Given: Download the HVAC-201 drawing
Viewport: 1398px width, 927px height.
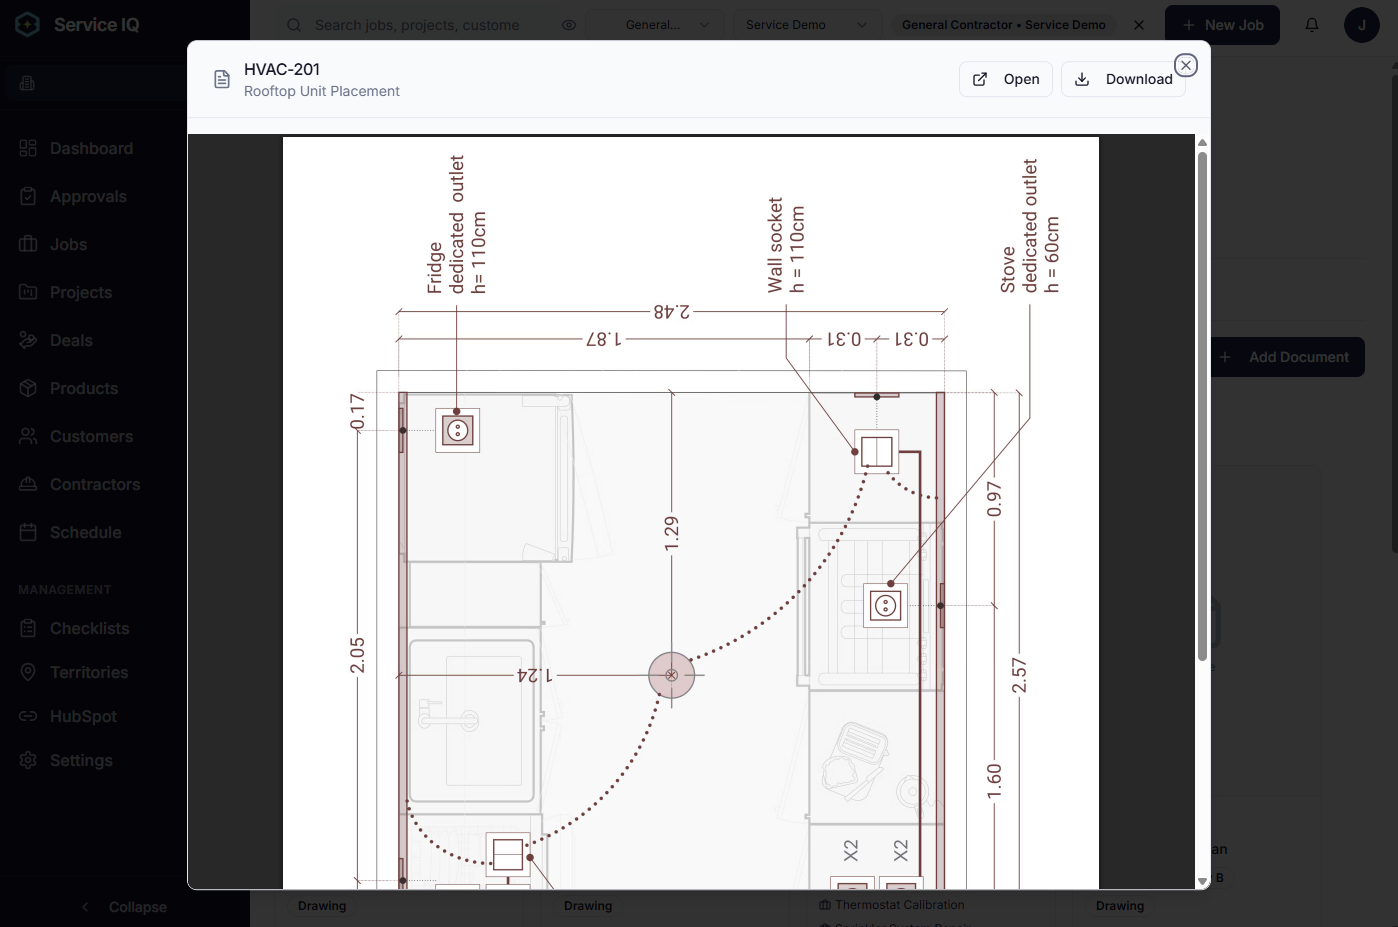Looking at the screenshot, I should [x=1123, y=79].
